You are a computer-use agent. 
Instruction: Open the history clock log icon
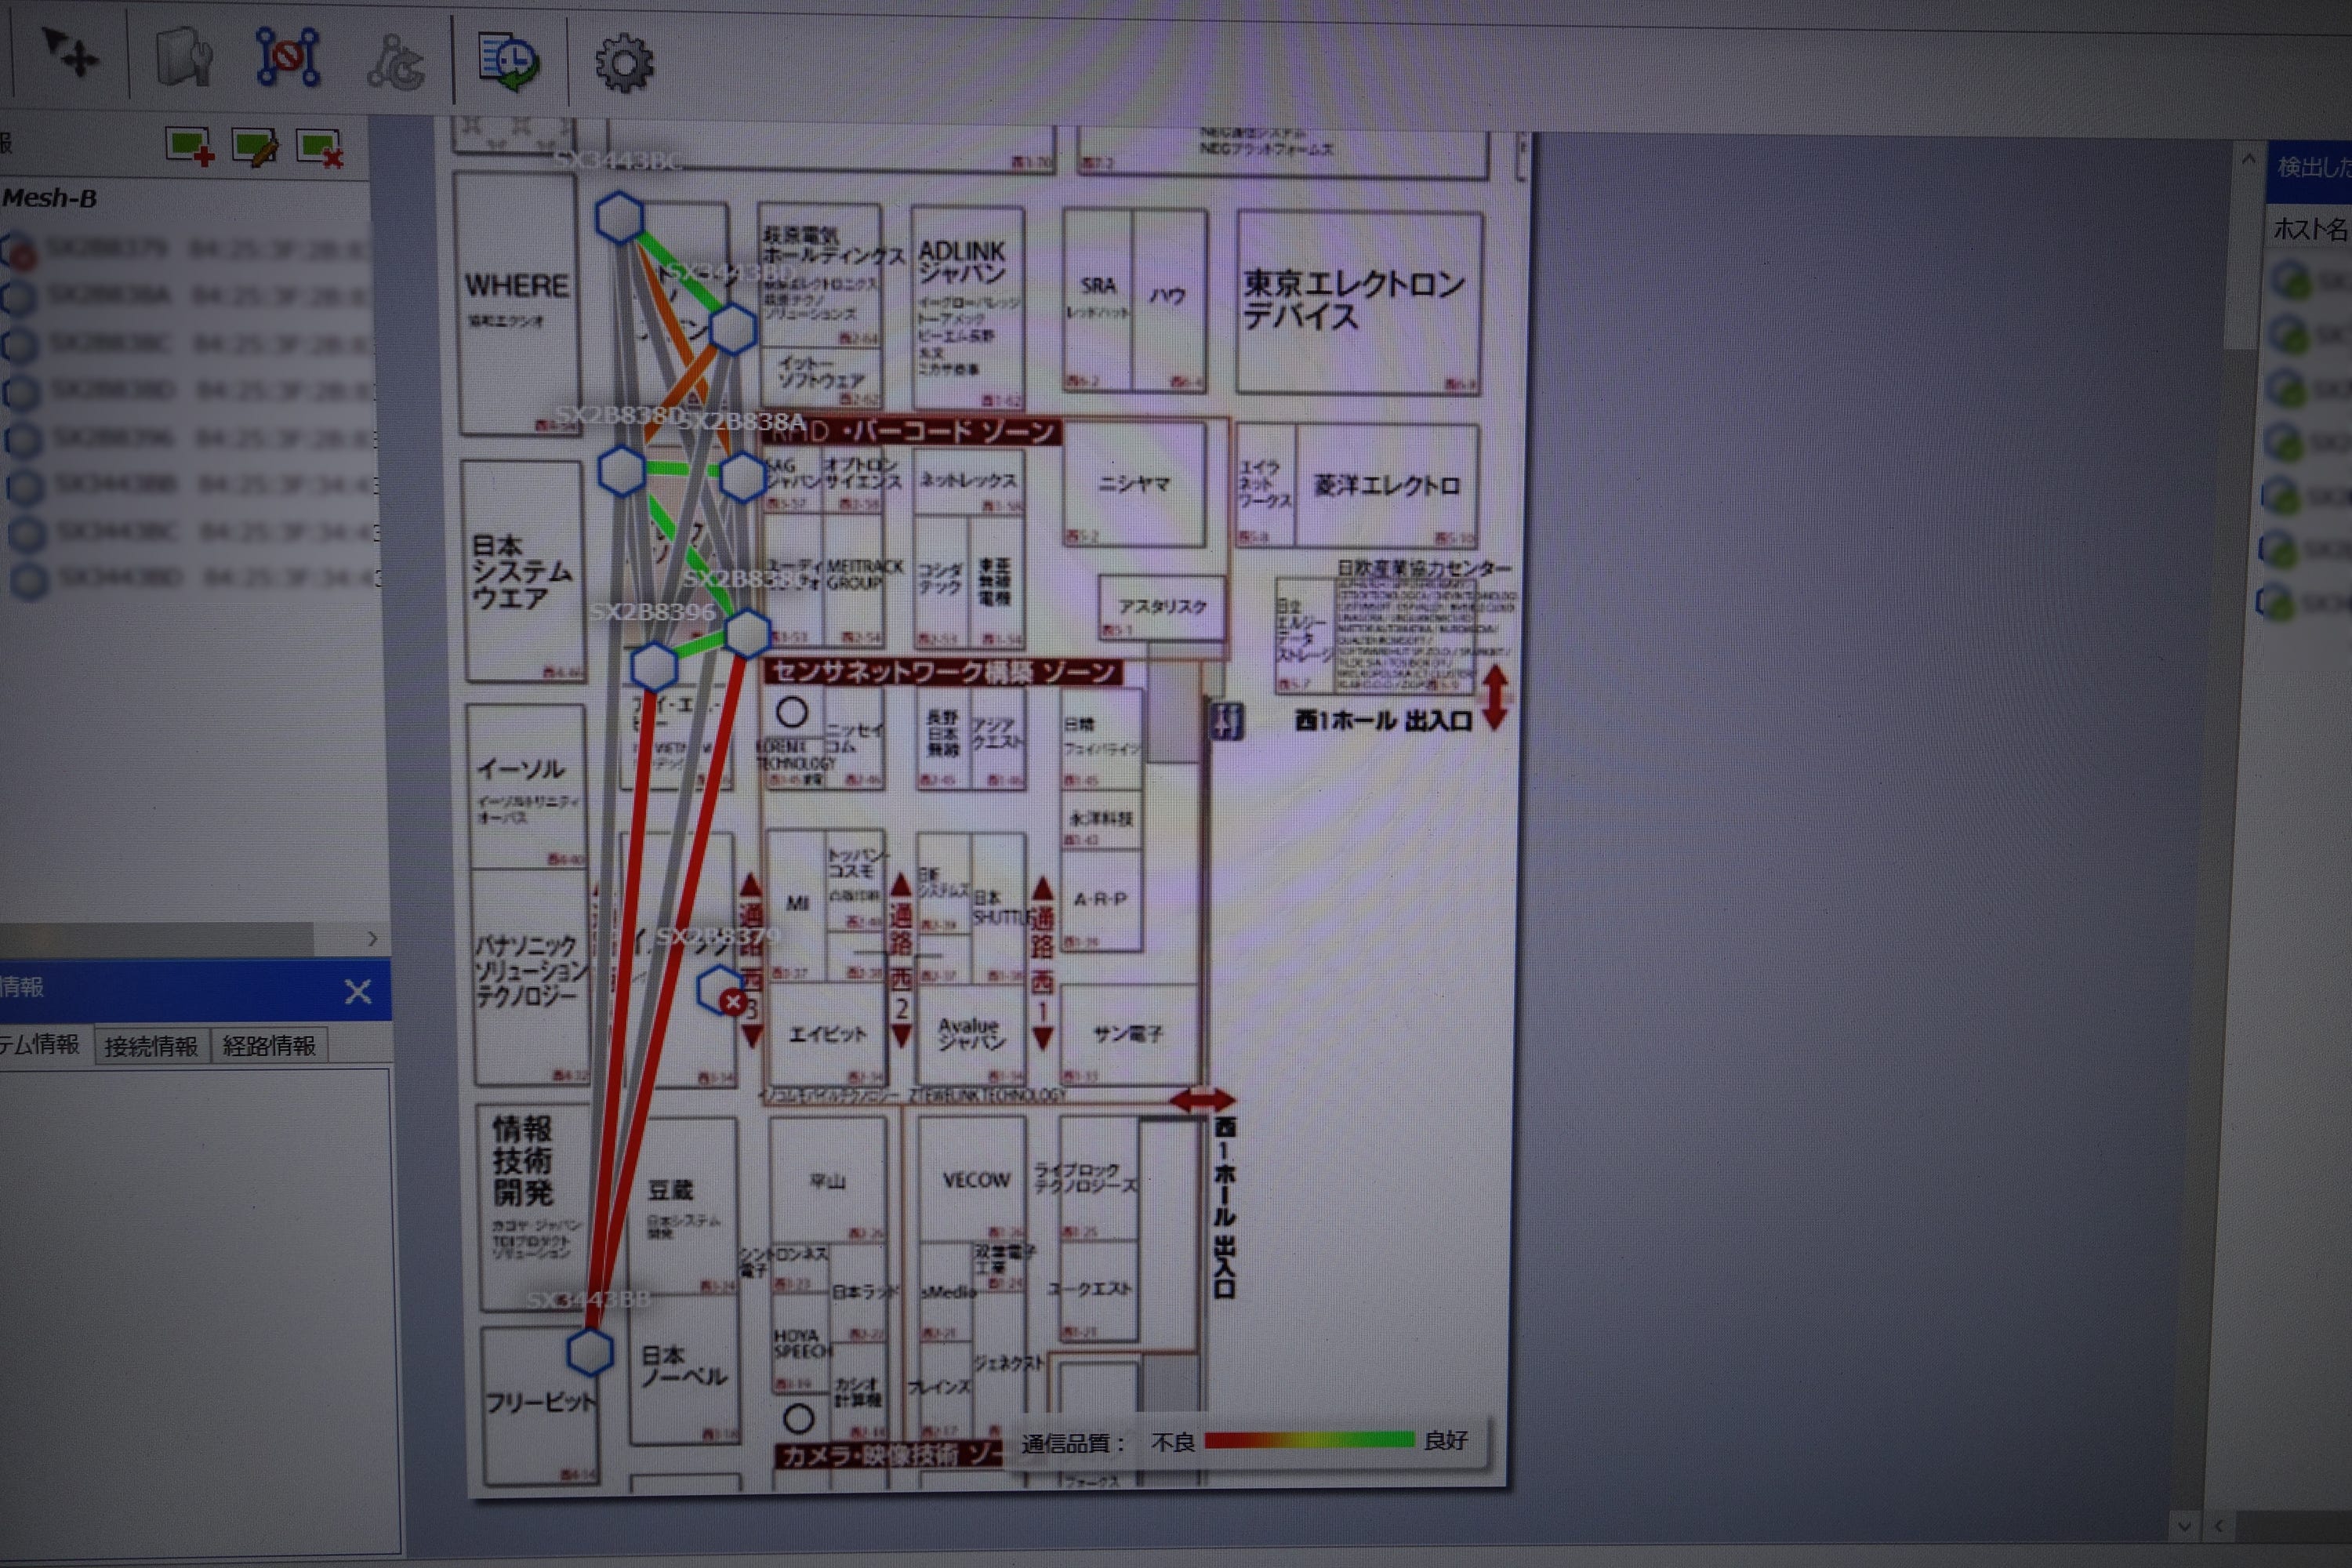[509, 62]
